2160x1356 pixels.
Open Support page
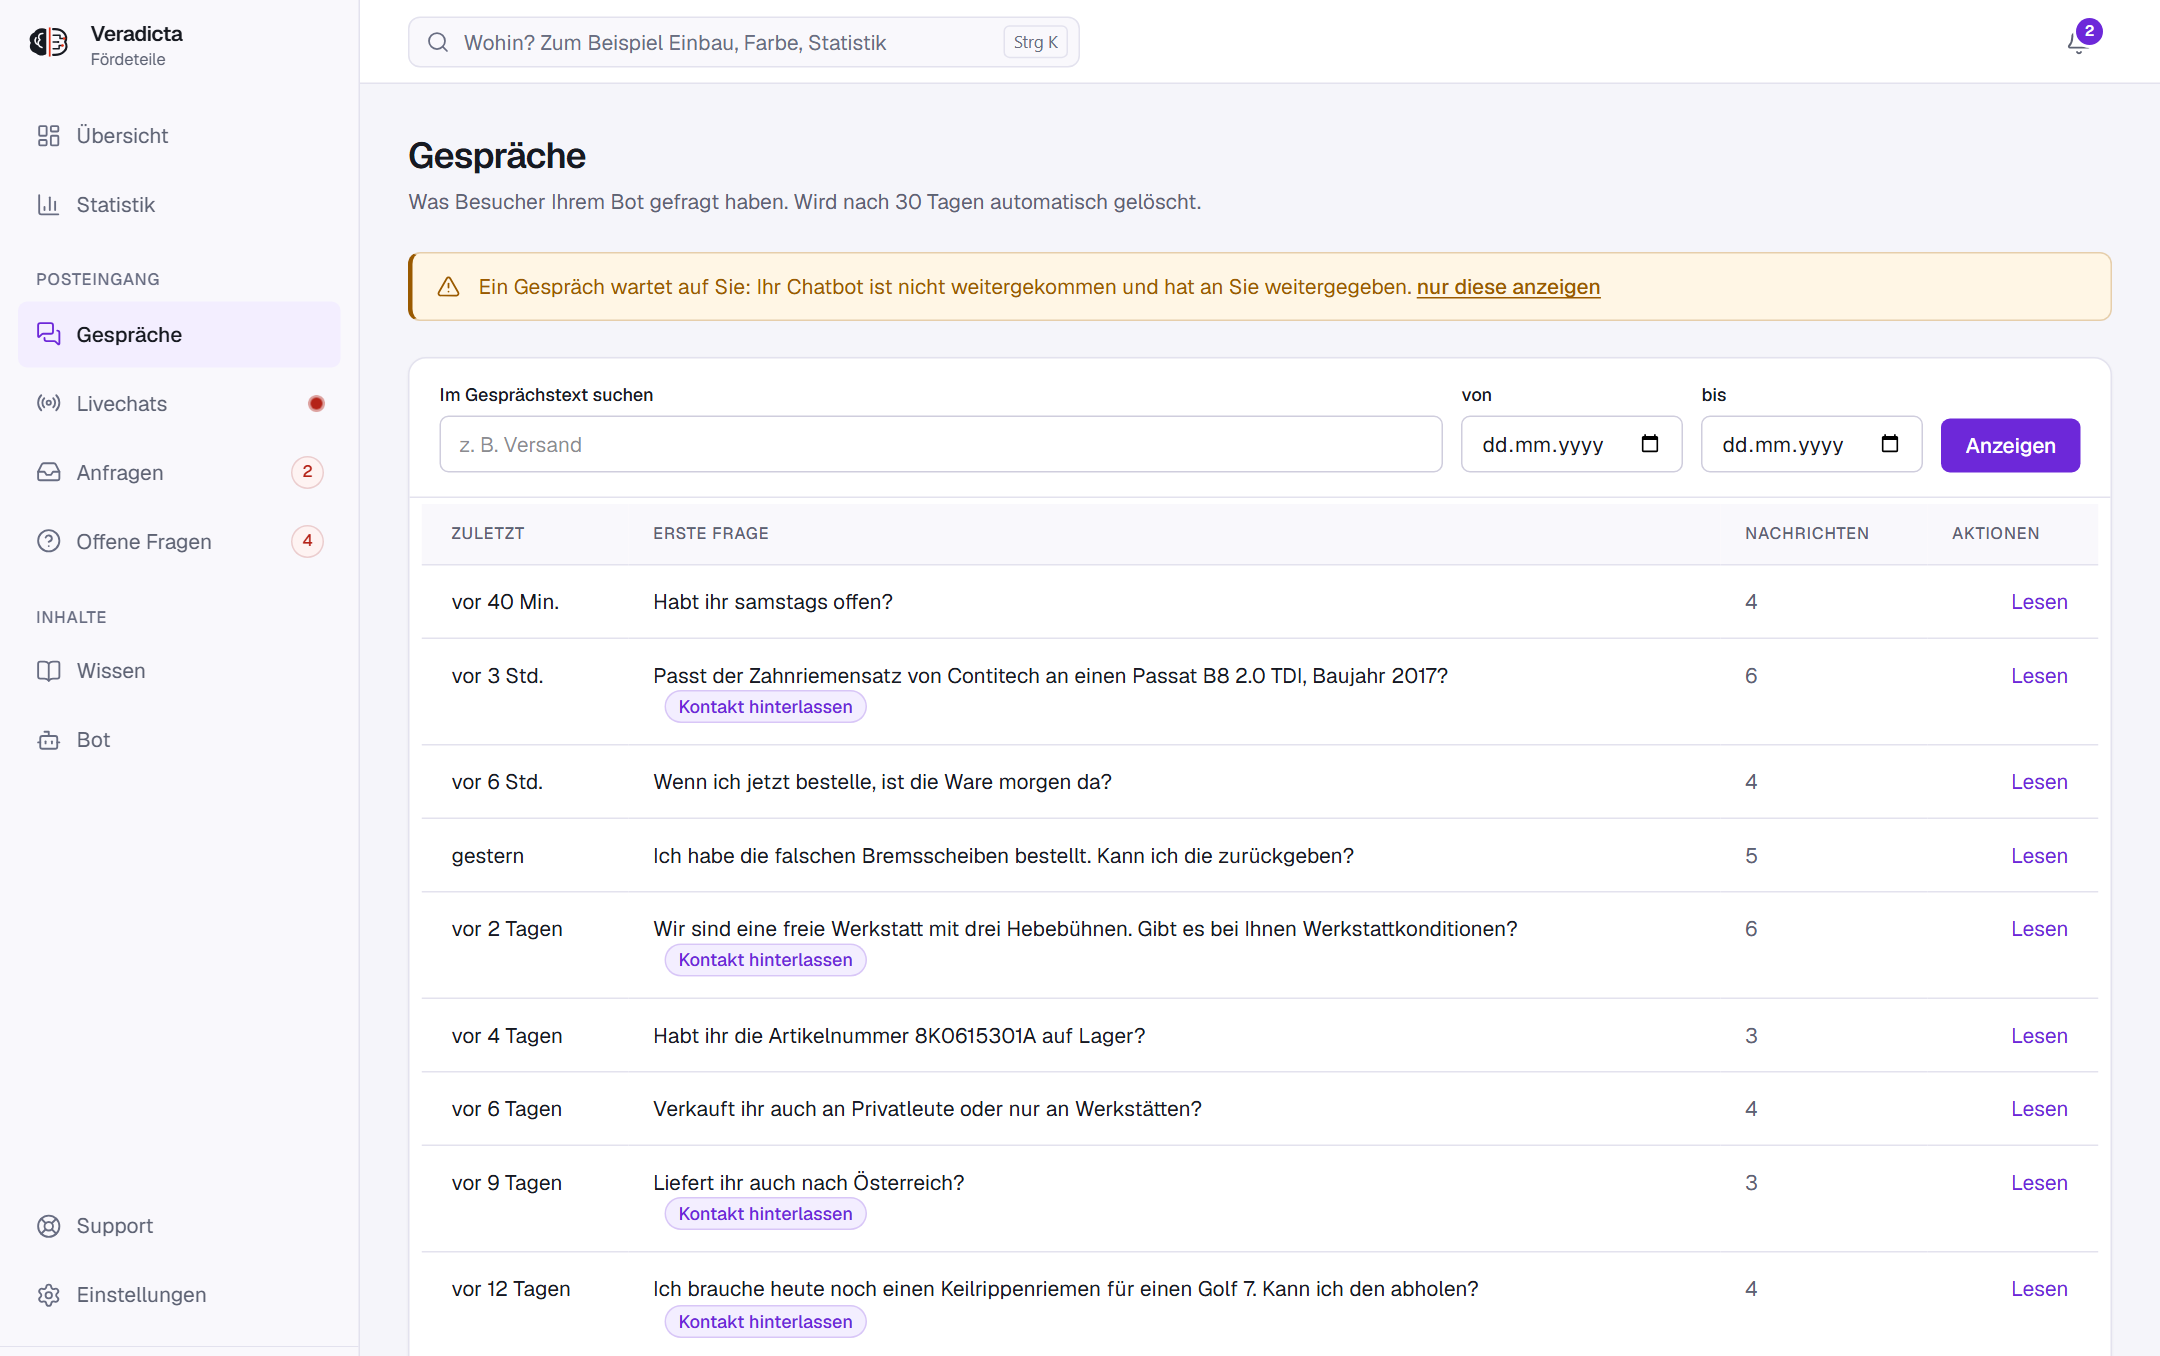click(x=179, y=1226)
